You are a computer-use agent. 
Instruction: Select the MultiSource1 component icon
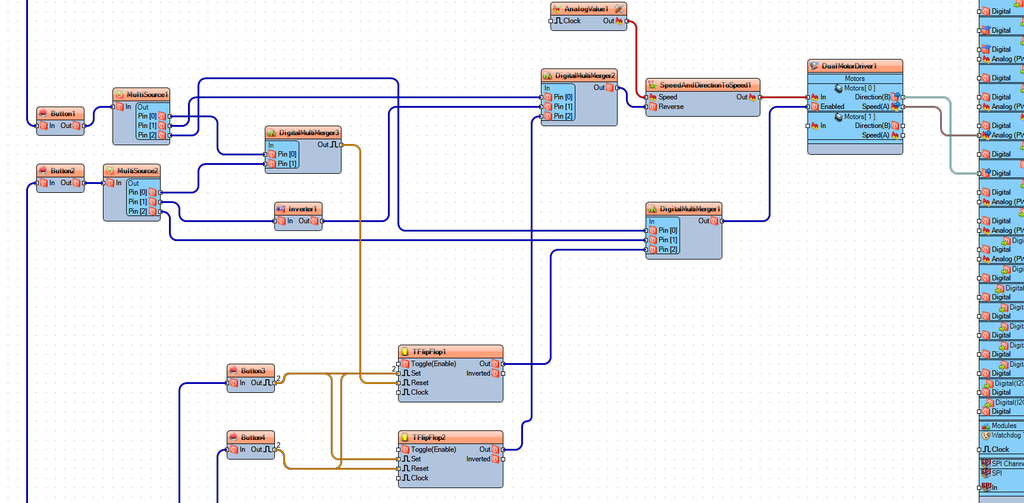tap(119, 94)
